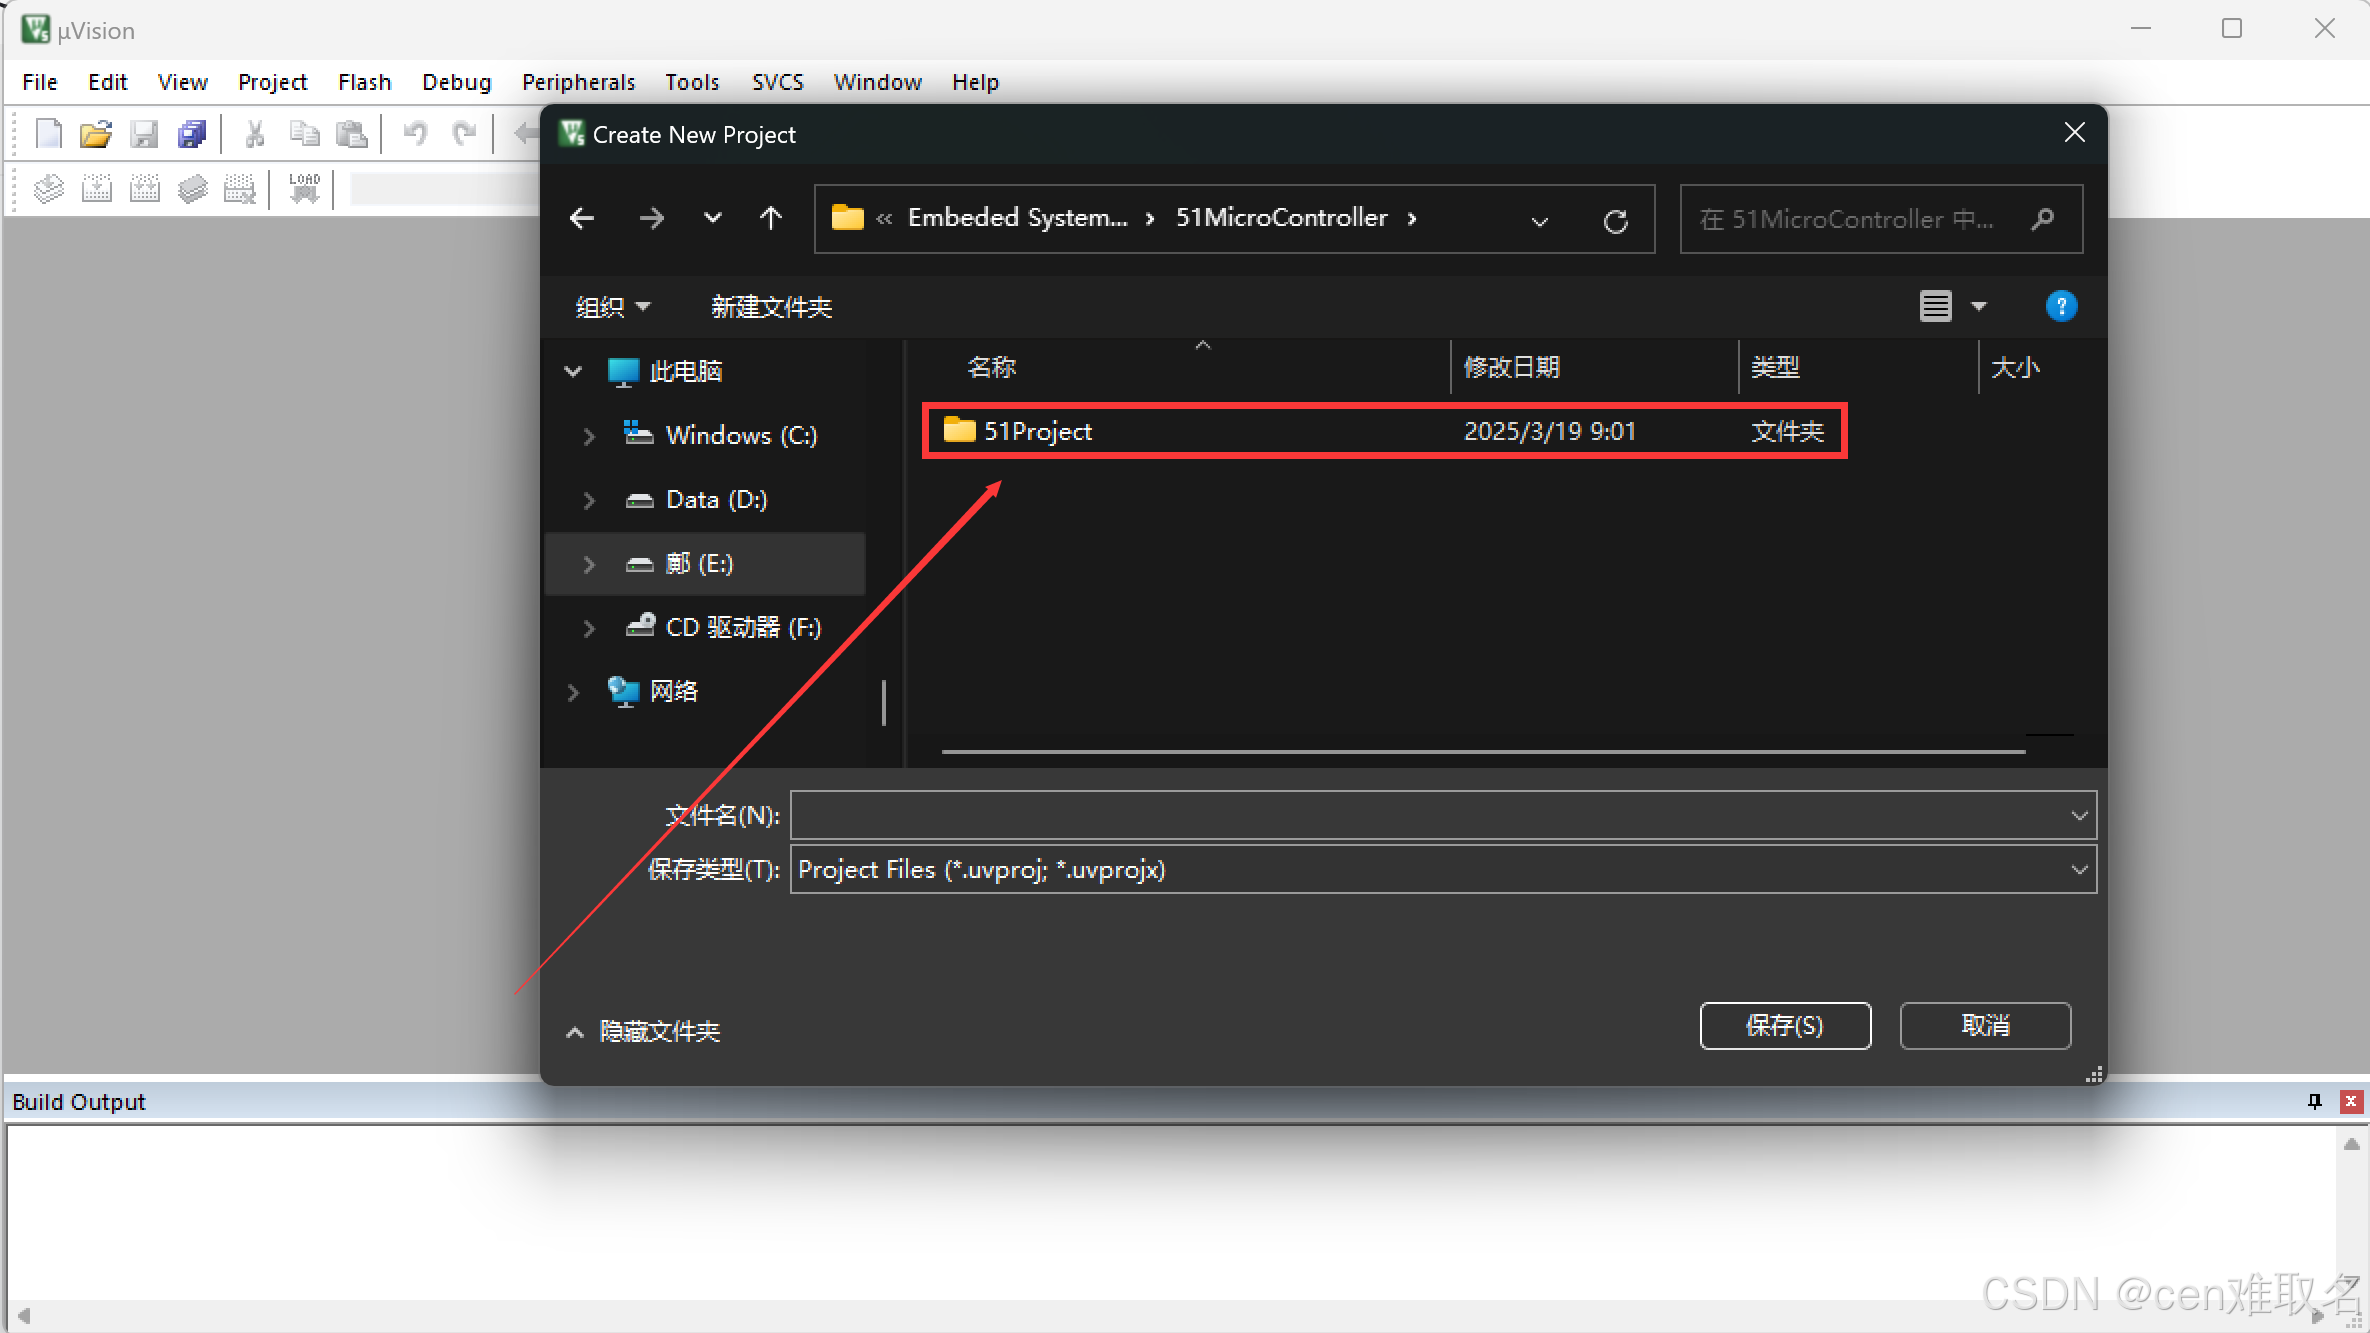The width and height of the screenshot is (2370, 1333).
Task: Expand the Windows (C:) drive node
Action: tap(589, 436)
